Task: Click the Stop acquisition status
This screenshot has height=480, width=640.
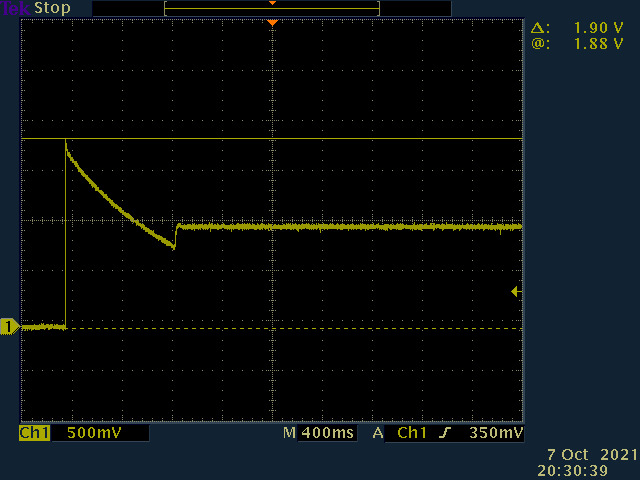Action: click(x=52, y=8)
